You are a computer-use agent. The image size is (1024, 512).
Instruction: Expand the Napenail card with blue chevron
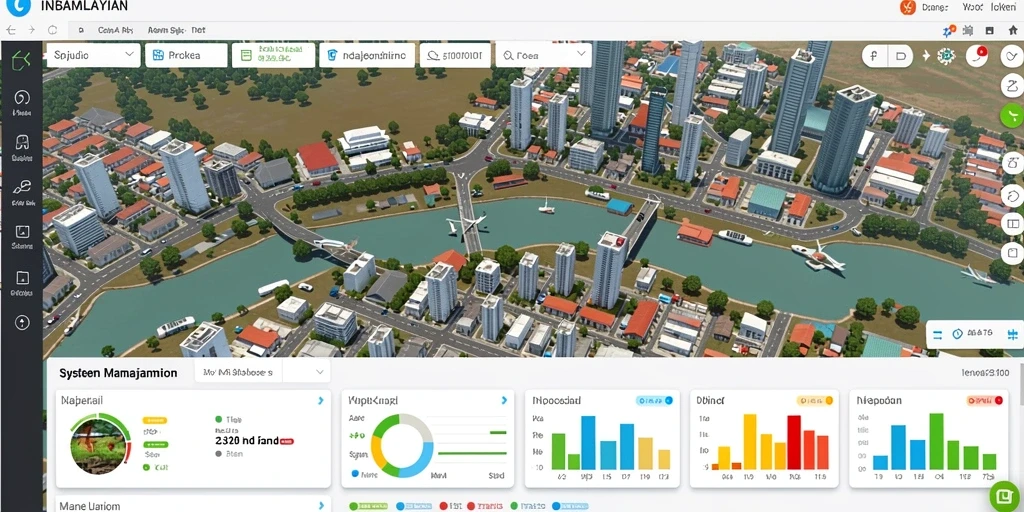pos(321,400)
